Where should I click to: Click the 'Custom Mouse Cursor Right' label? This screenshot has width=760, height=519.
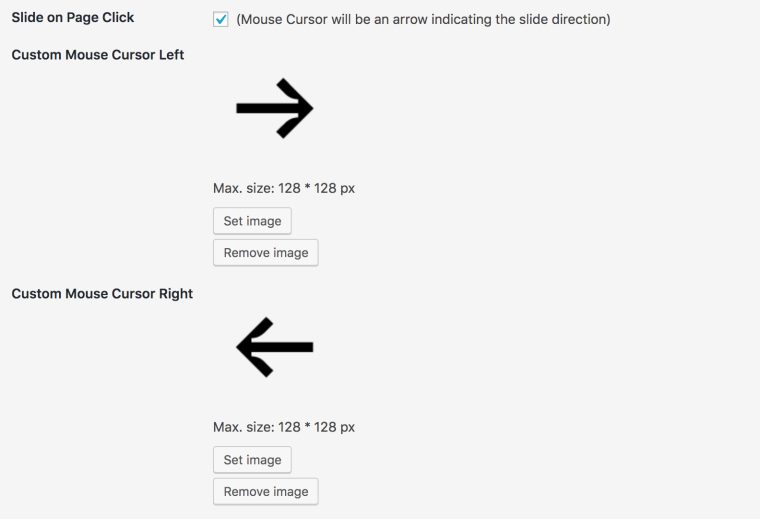coord(101,294)
